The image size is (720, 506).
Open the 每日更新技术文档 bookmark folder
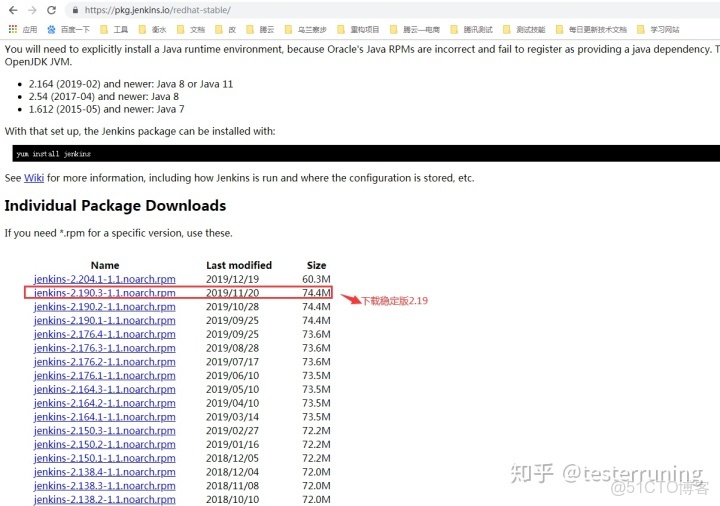point(591,29)
